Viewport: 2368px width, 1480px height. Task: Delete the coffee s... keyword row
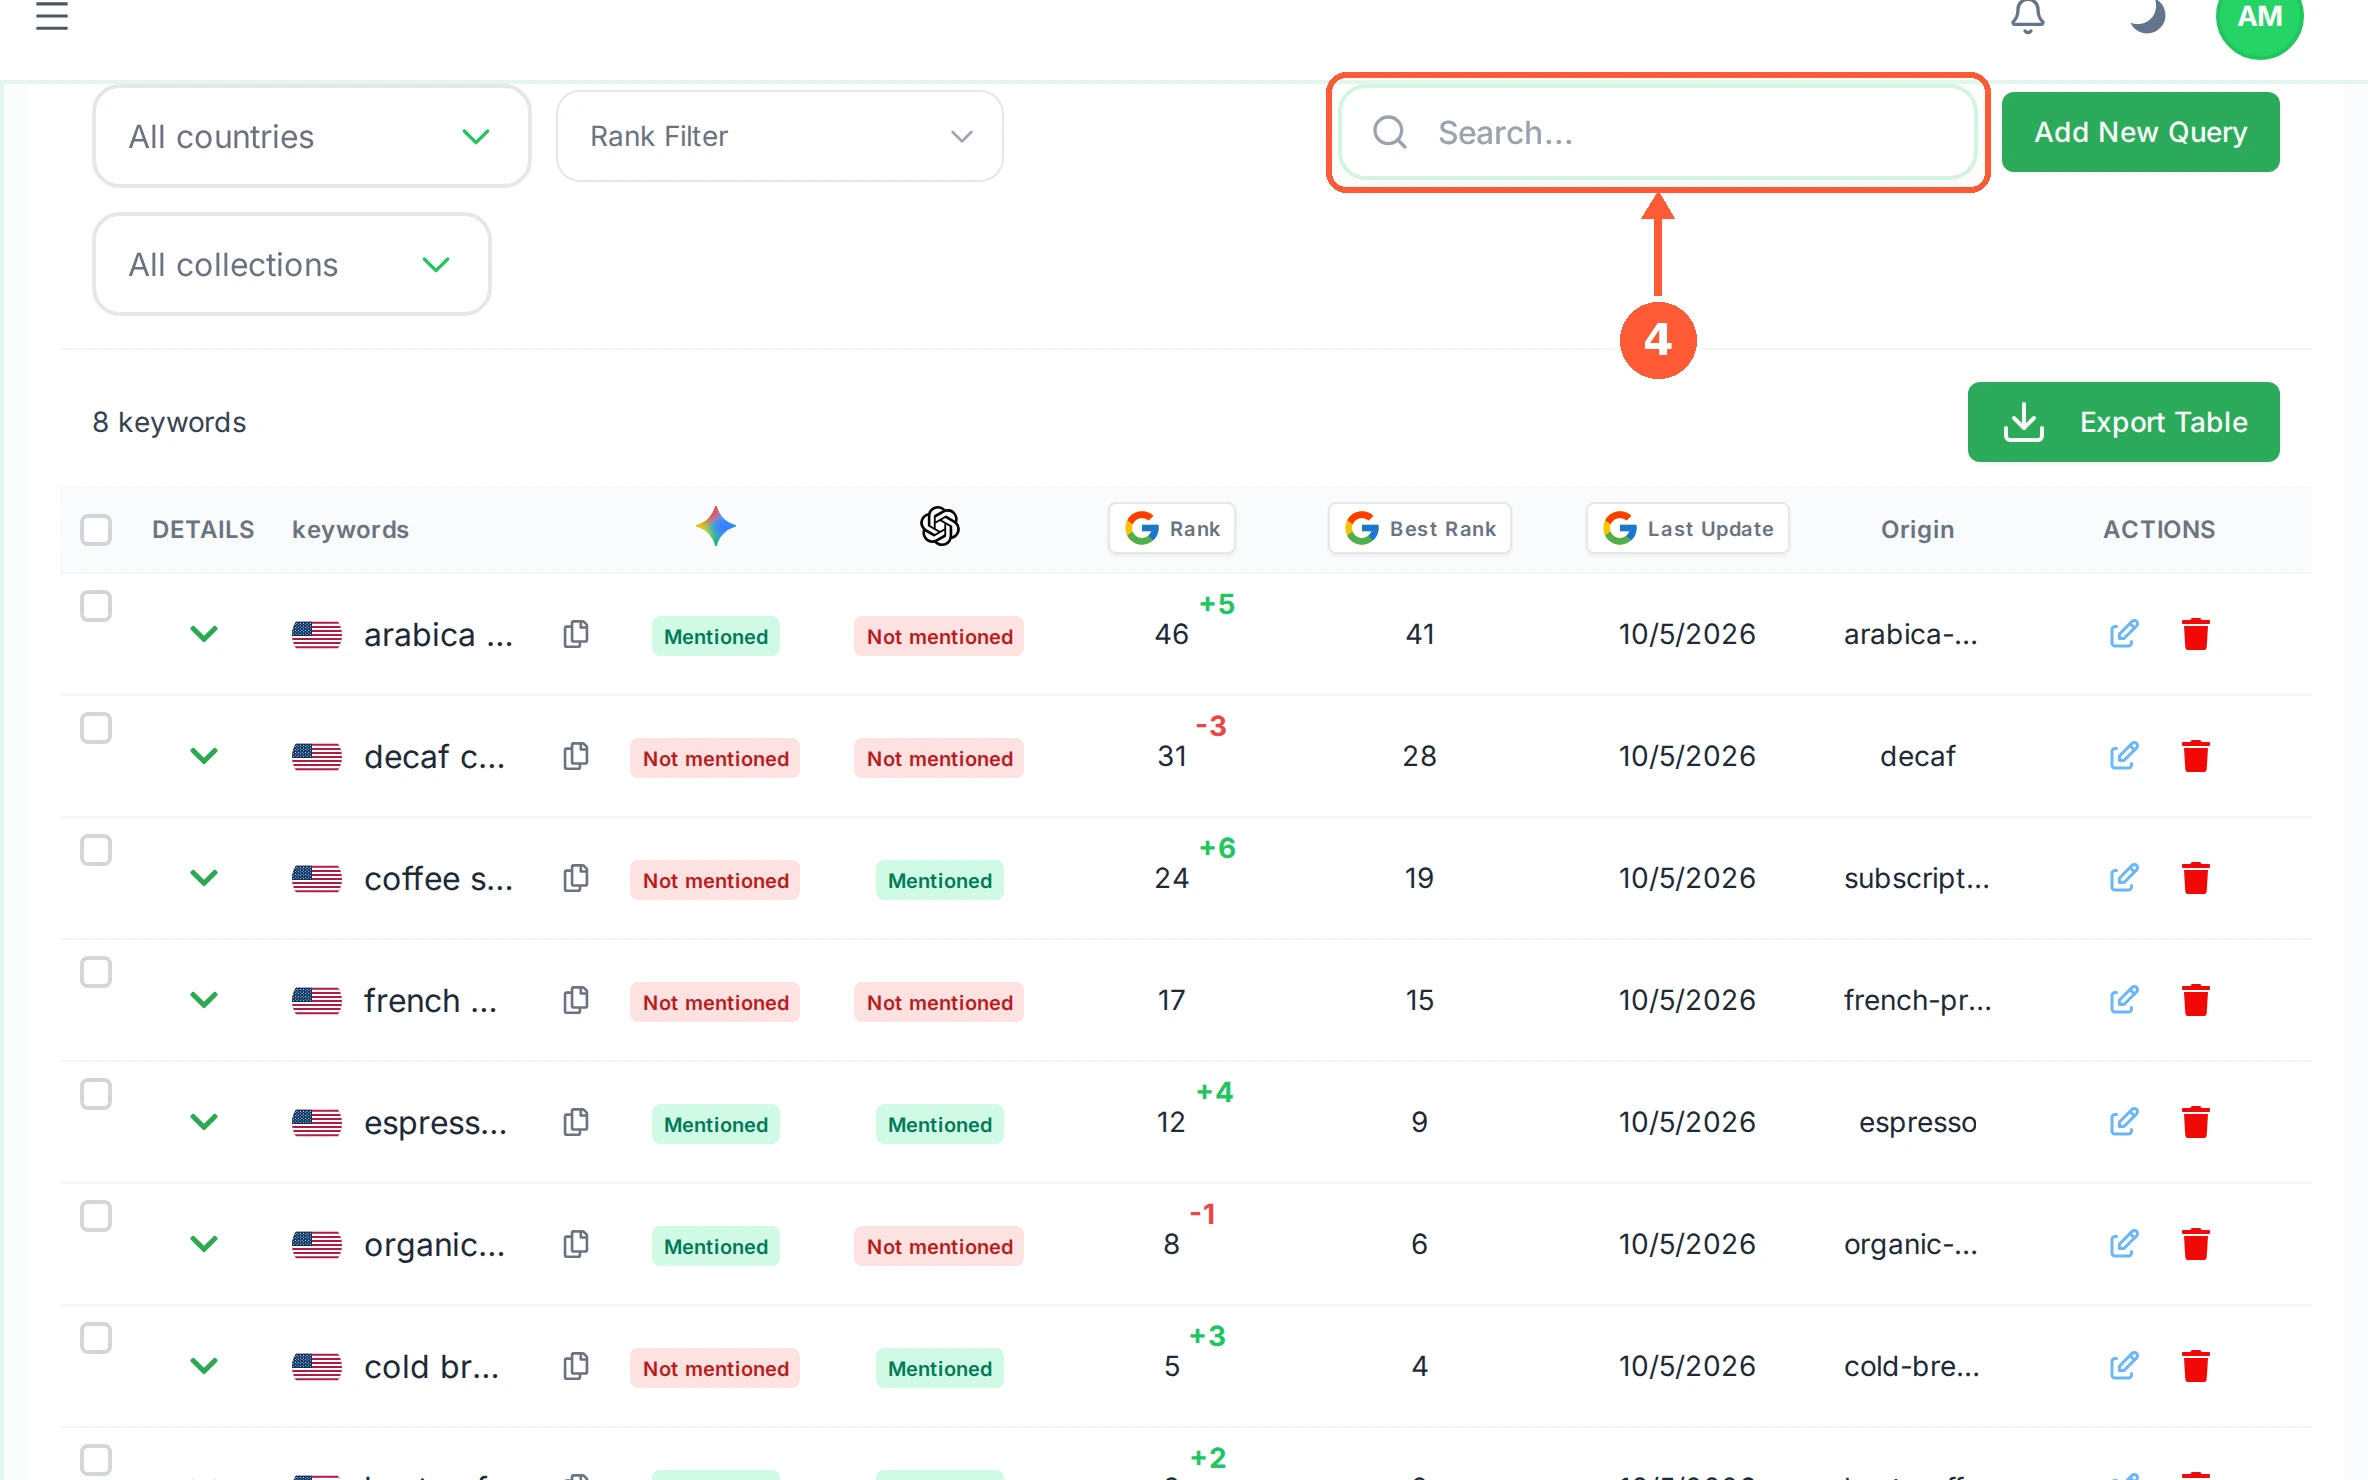[x=2196, y=878]
